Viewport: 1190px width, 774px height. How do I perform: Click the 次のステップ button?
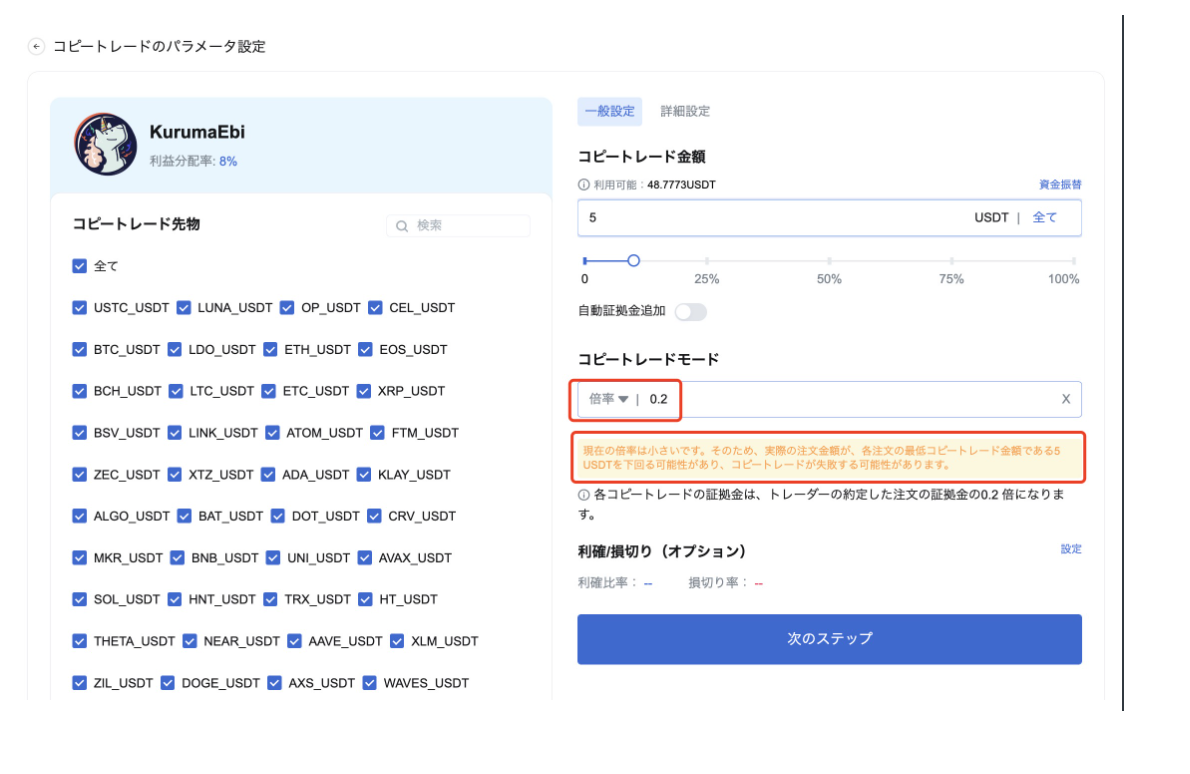(x=830, y=640)
